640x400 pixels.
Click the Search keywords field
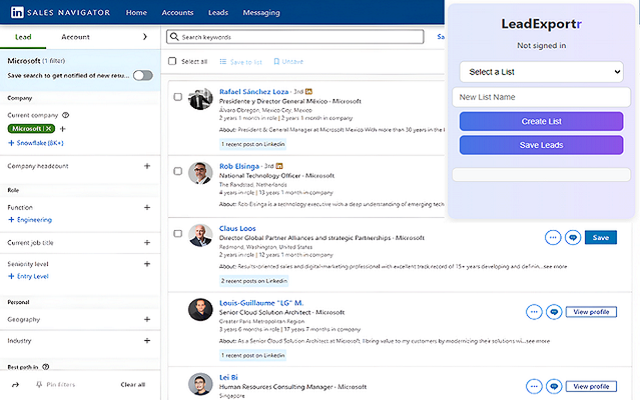[x=295, y=37]
